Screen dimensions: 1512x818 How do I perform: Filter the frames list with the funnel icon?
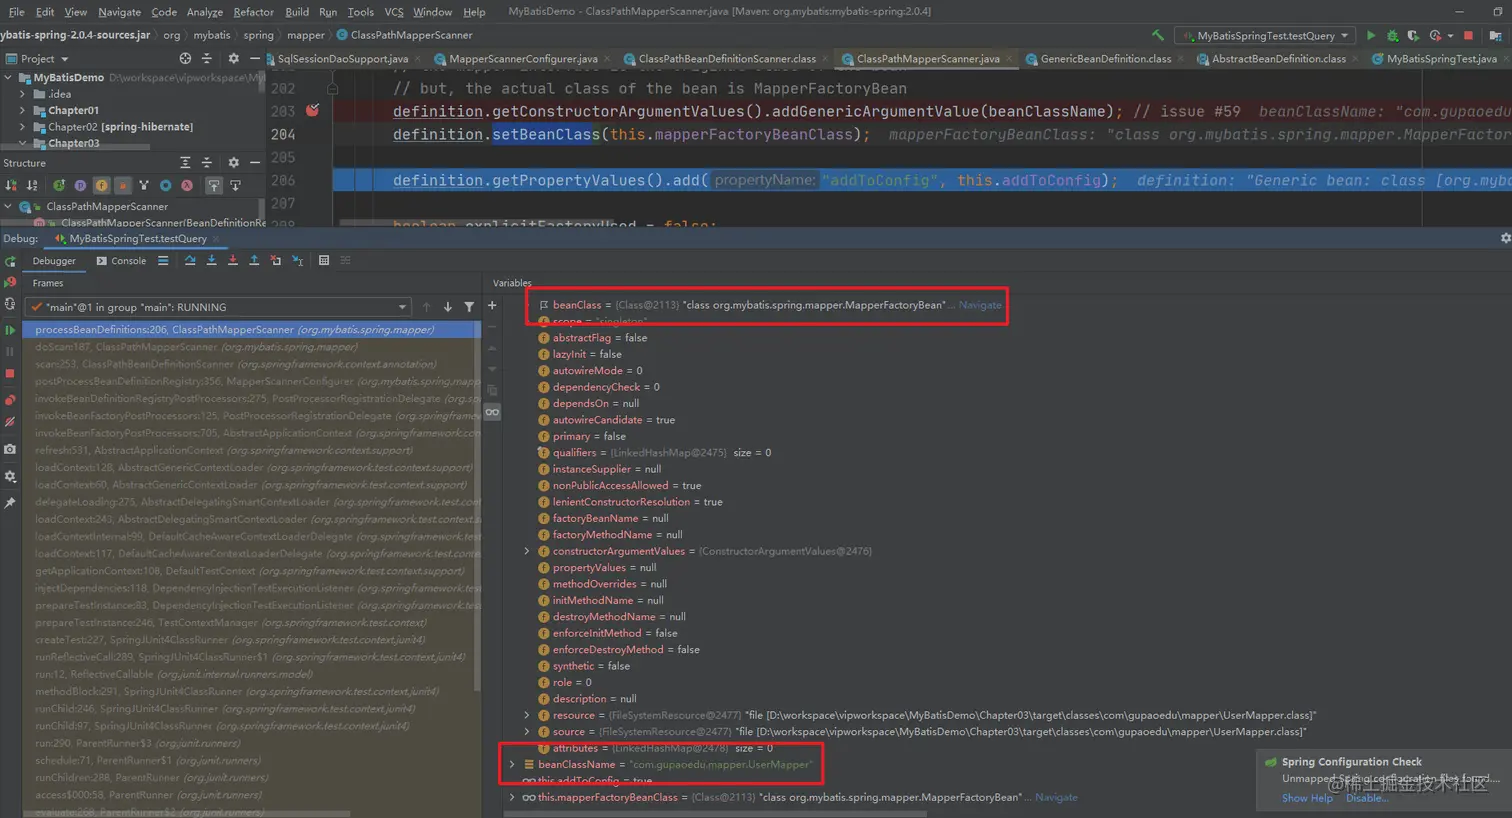469,307
